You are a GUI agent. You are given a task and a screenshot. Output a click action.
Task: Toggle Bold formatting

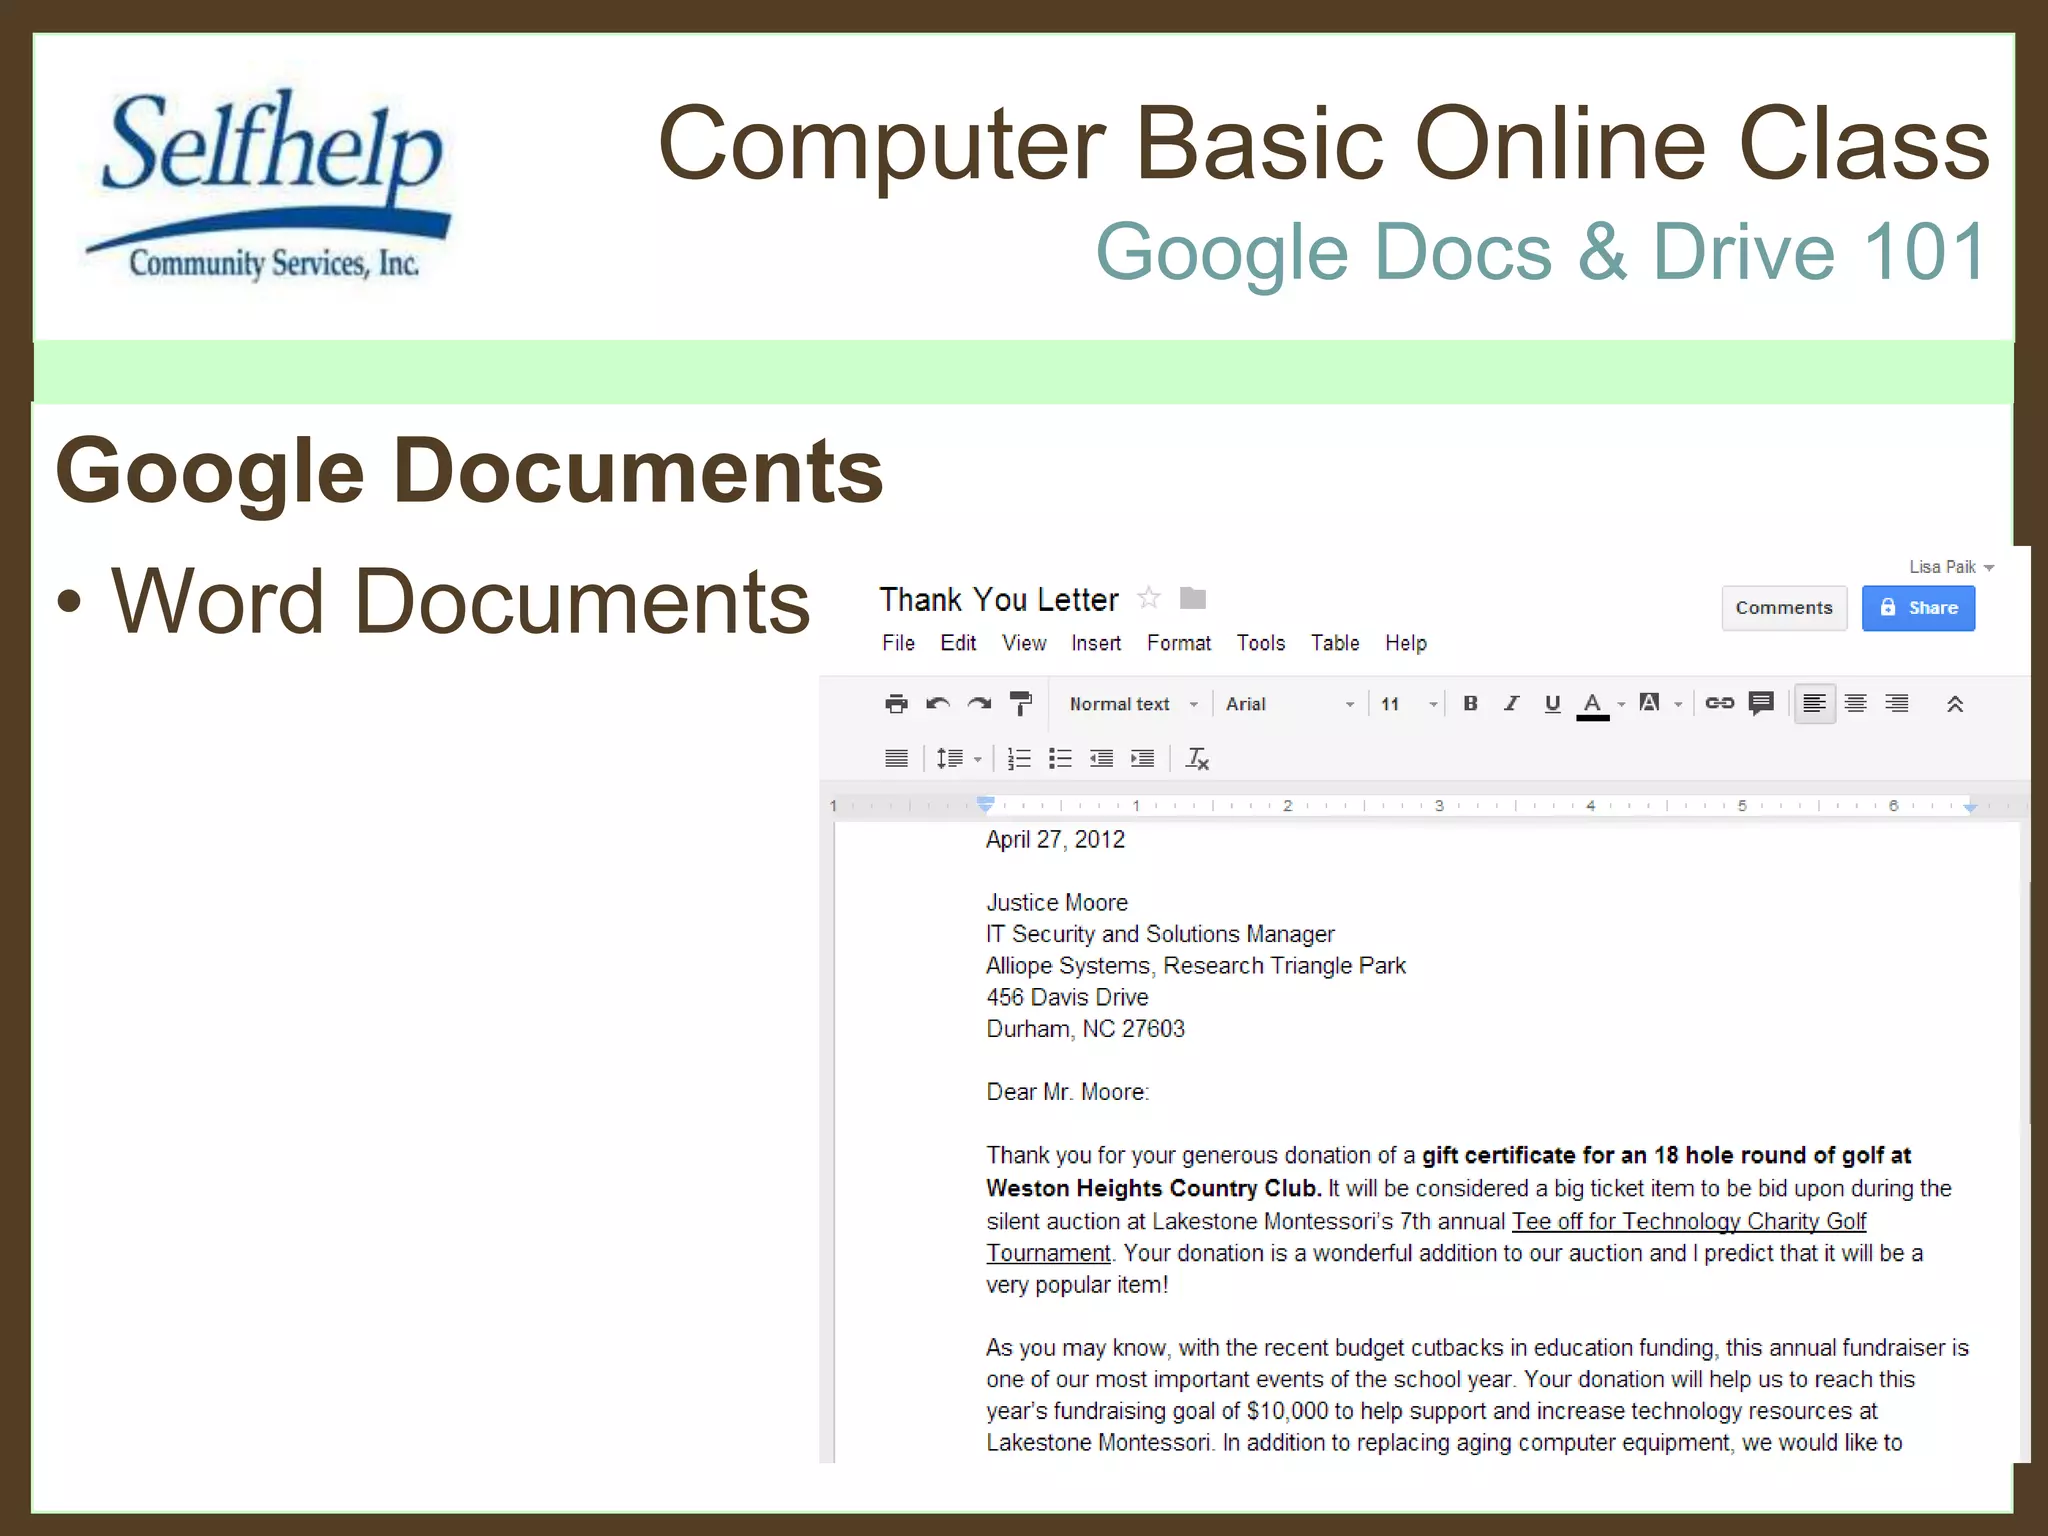(1470, 704)
